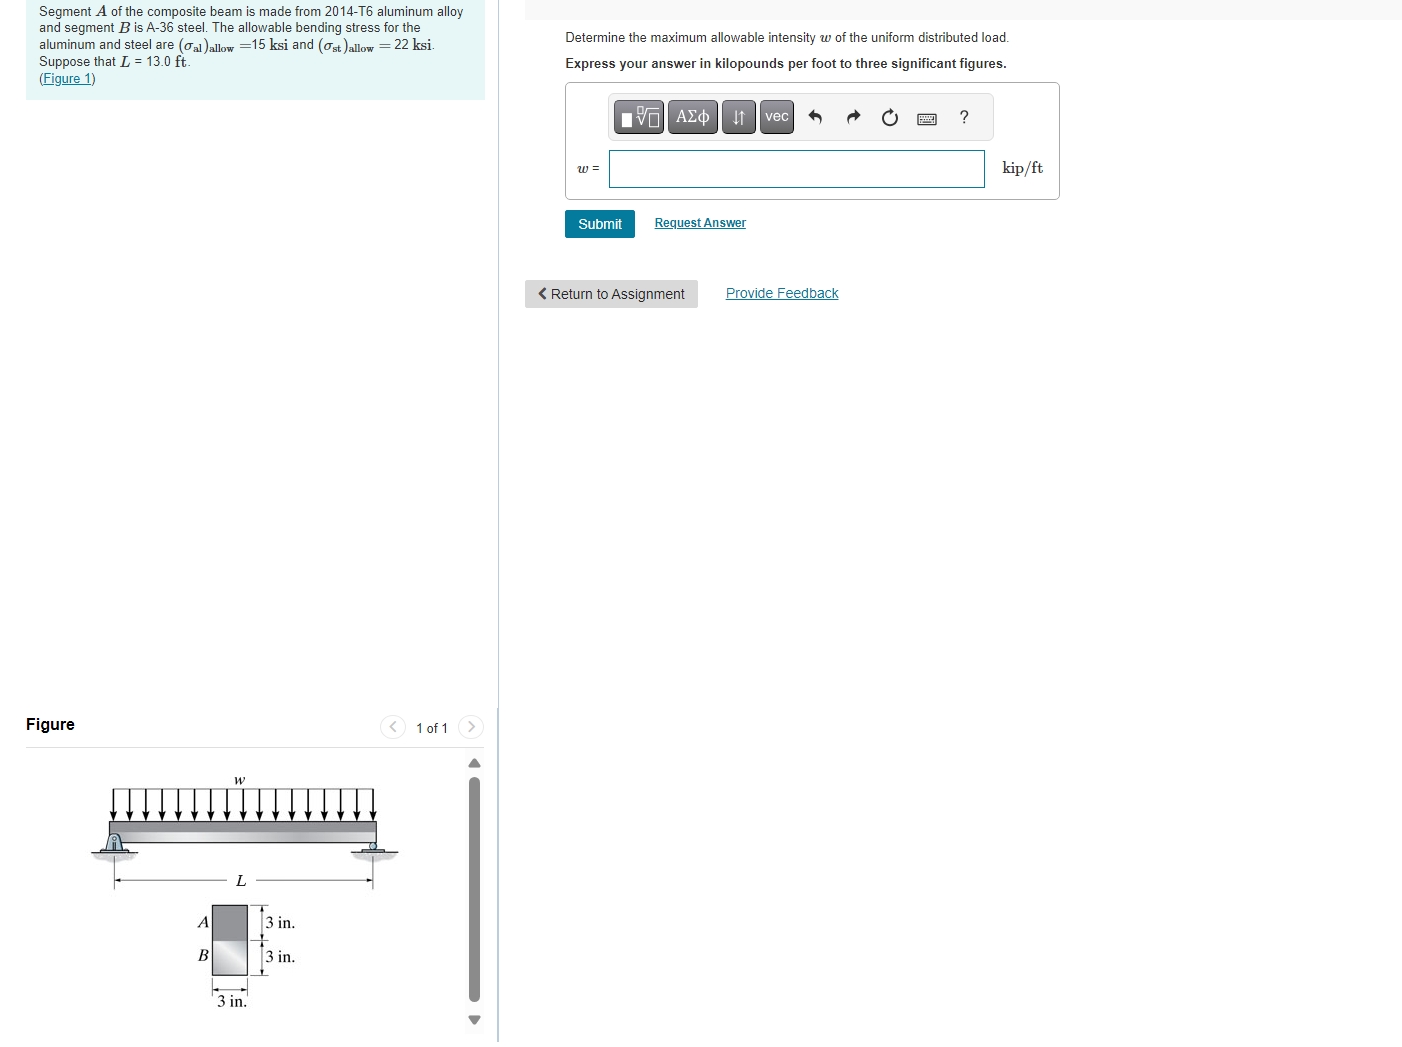The height and width of the screenshot is (1047, 1402).
Task: Click the Provide Feedback link
Action: point(781,292)
